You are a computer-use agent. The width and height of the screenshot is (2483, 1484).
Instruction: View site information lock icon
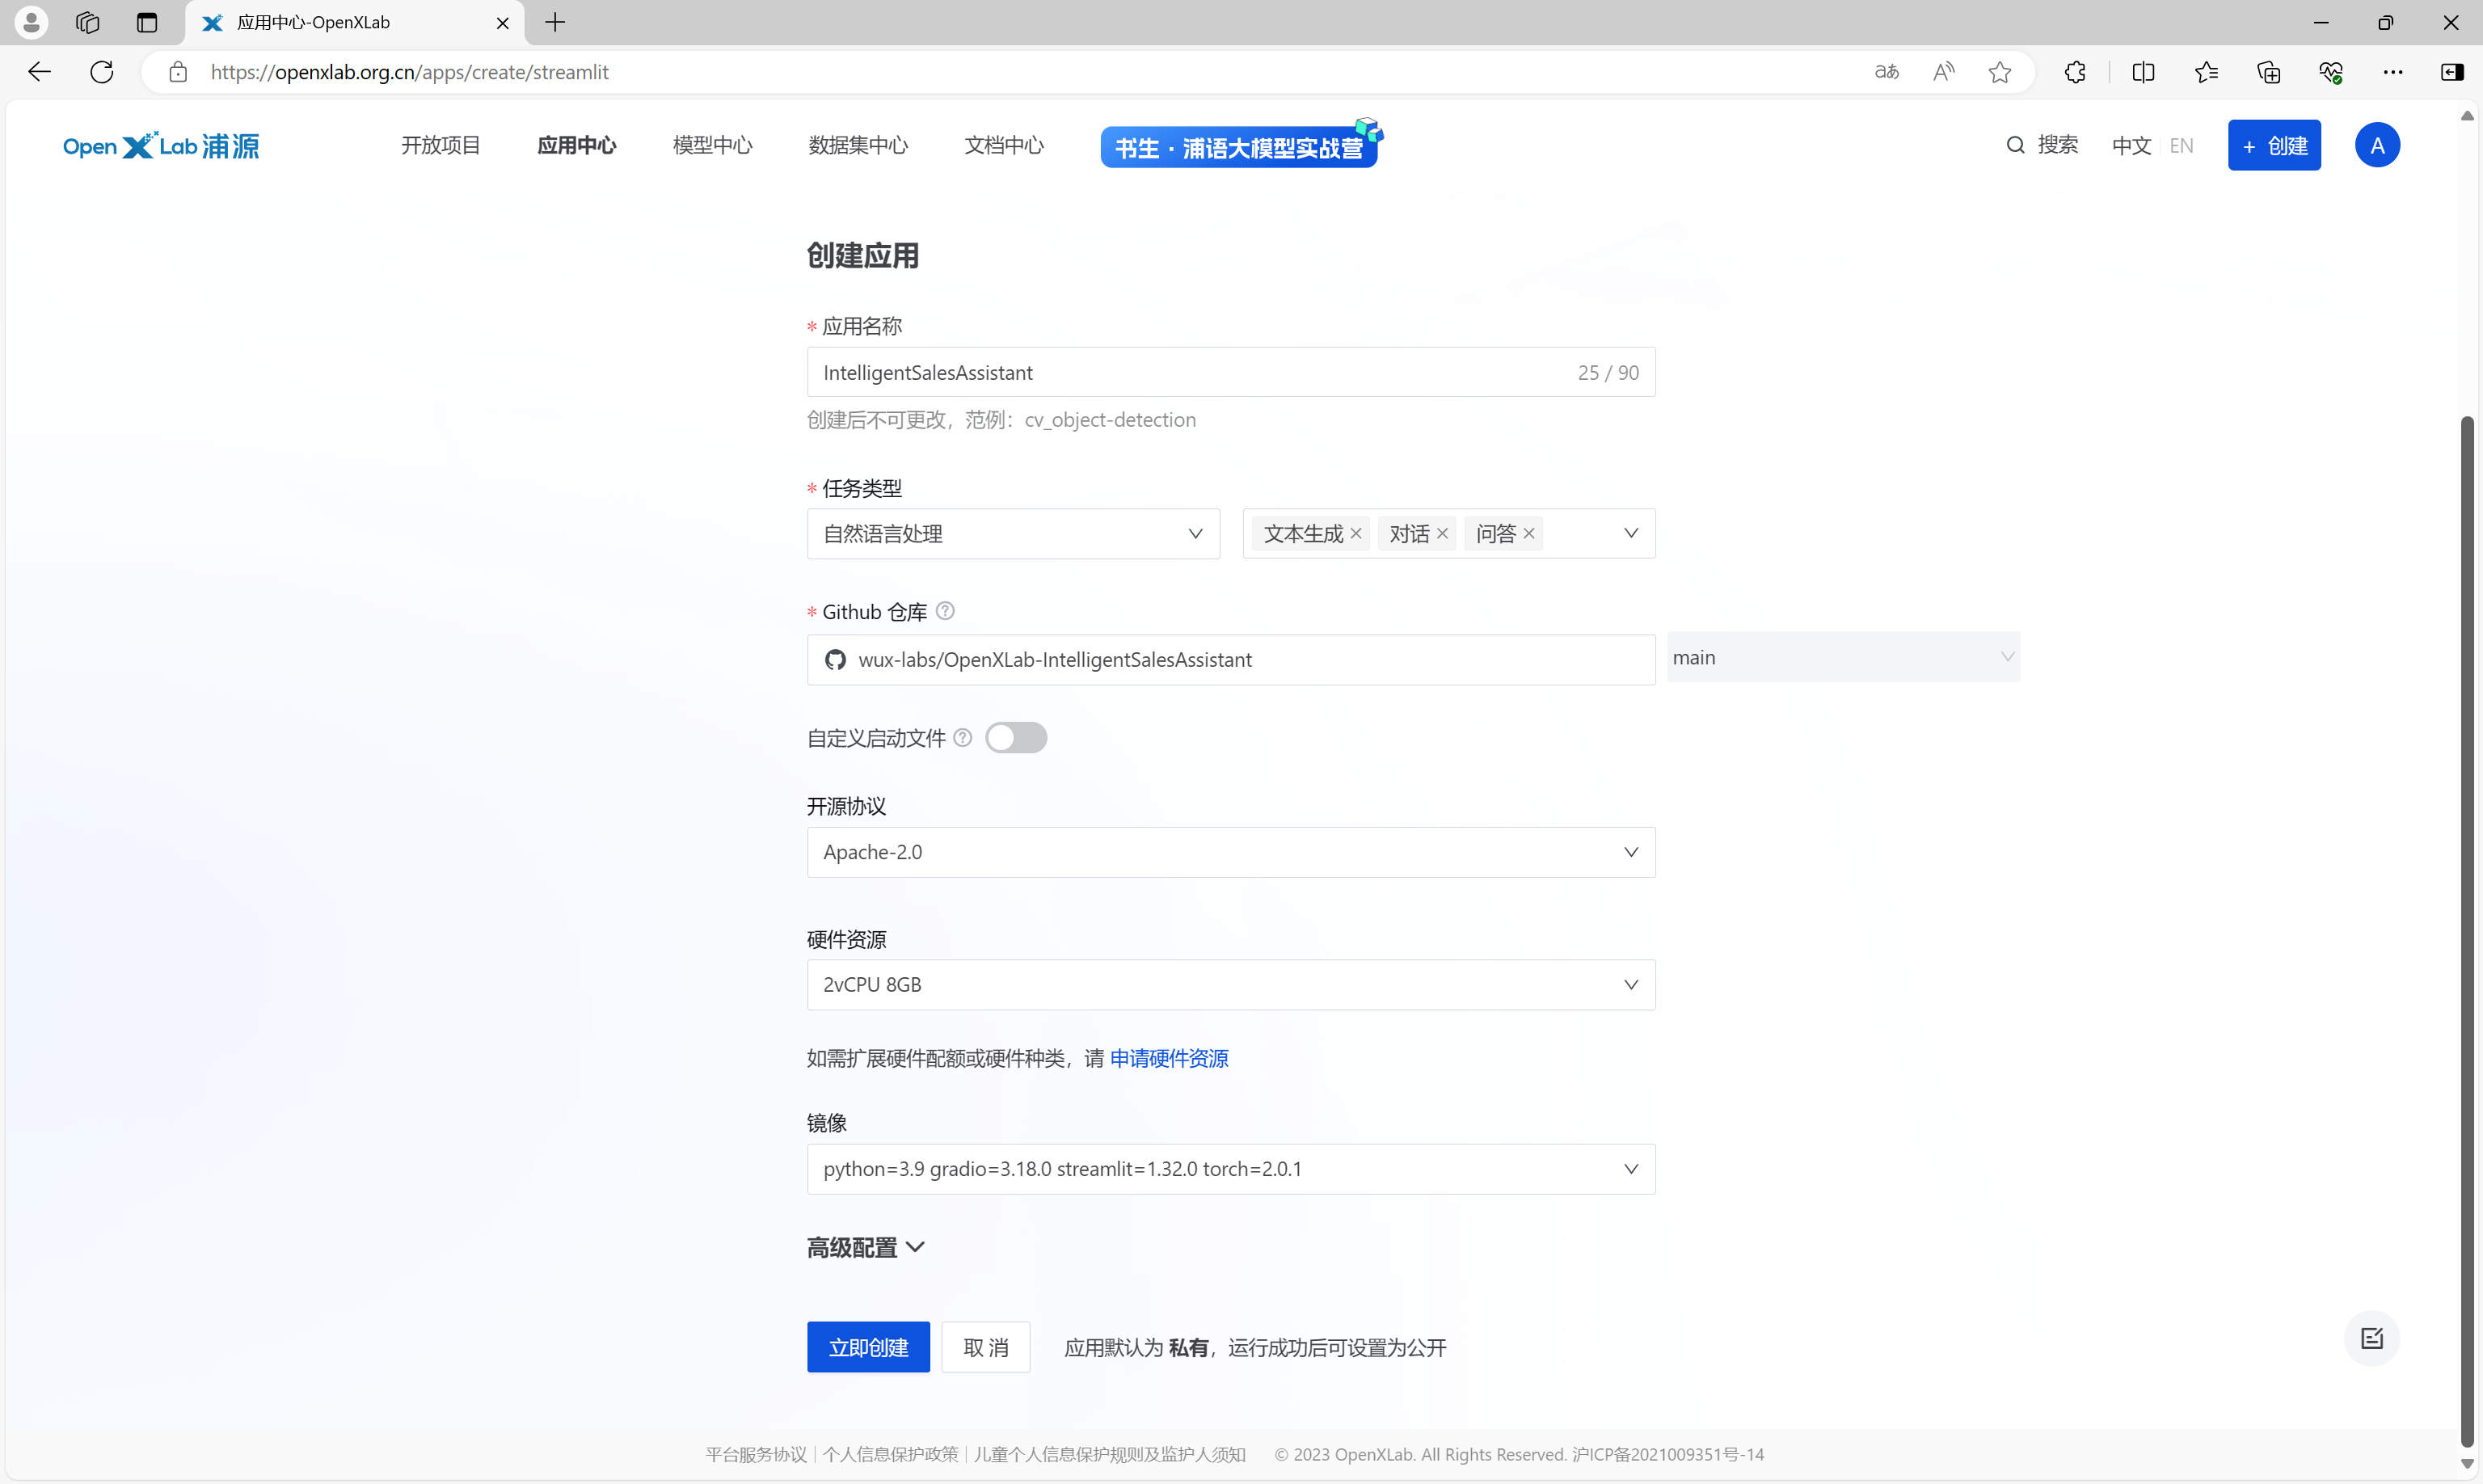tap(178, 72)
